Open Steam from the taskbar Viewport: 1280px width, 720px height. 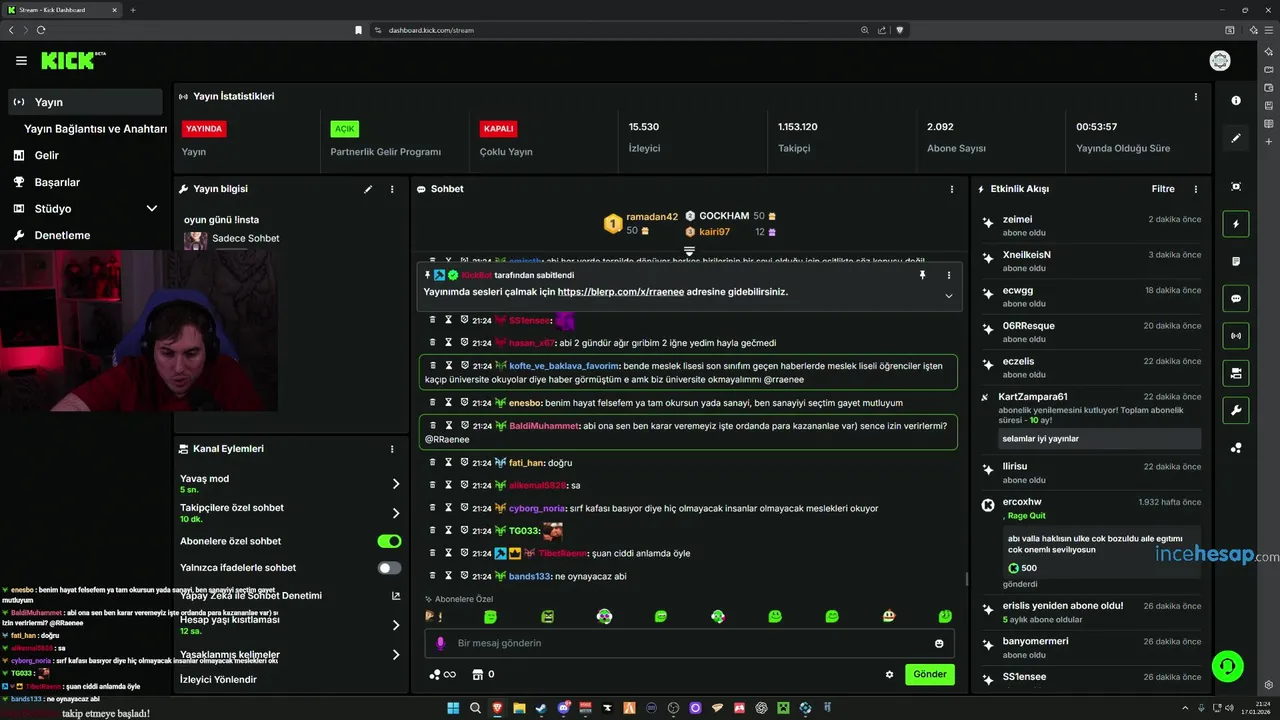(542, 708)
